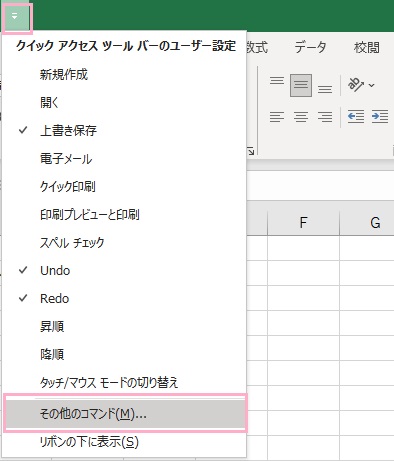Expand the orientation dropdown chevron

371,85
